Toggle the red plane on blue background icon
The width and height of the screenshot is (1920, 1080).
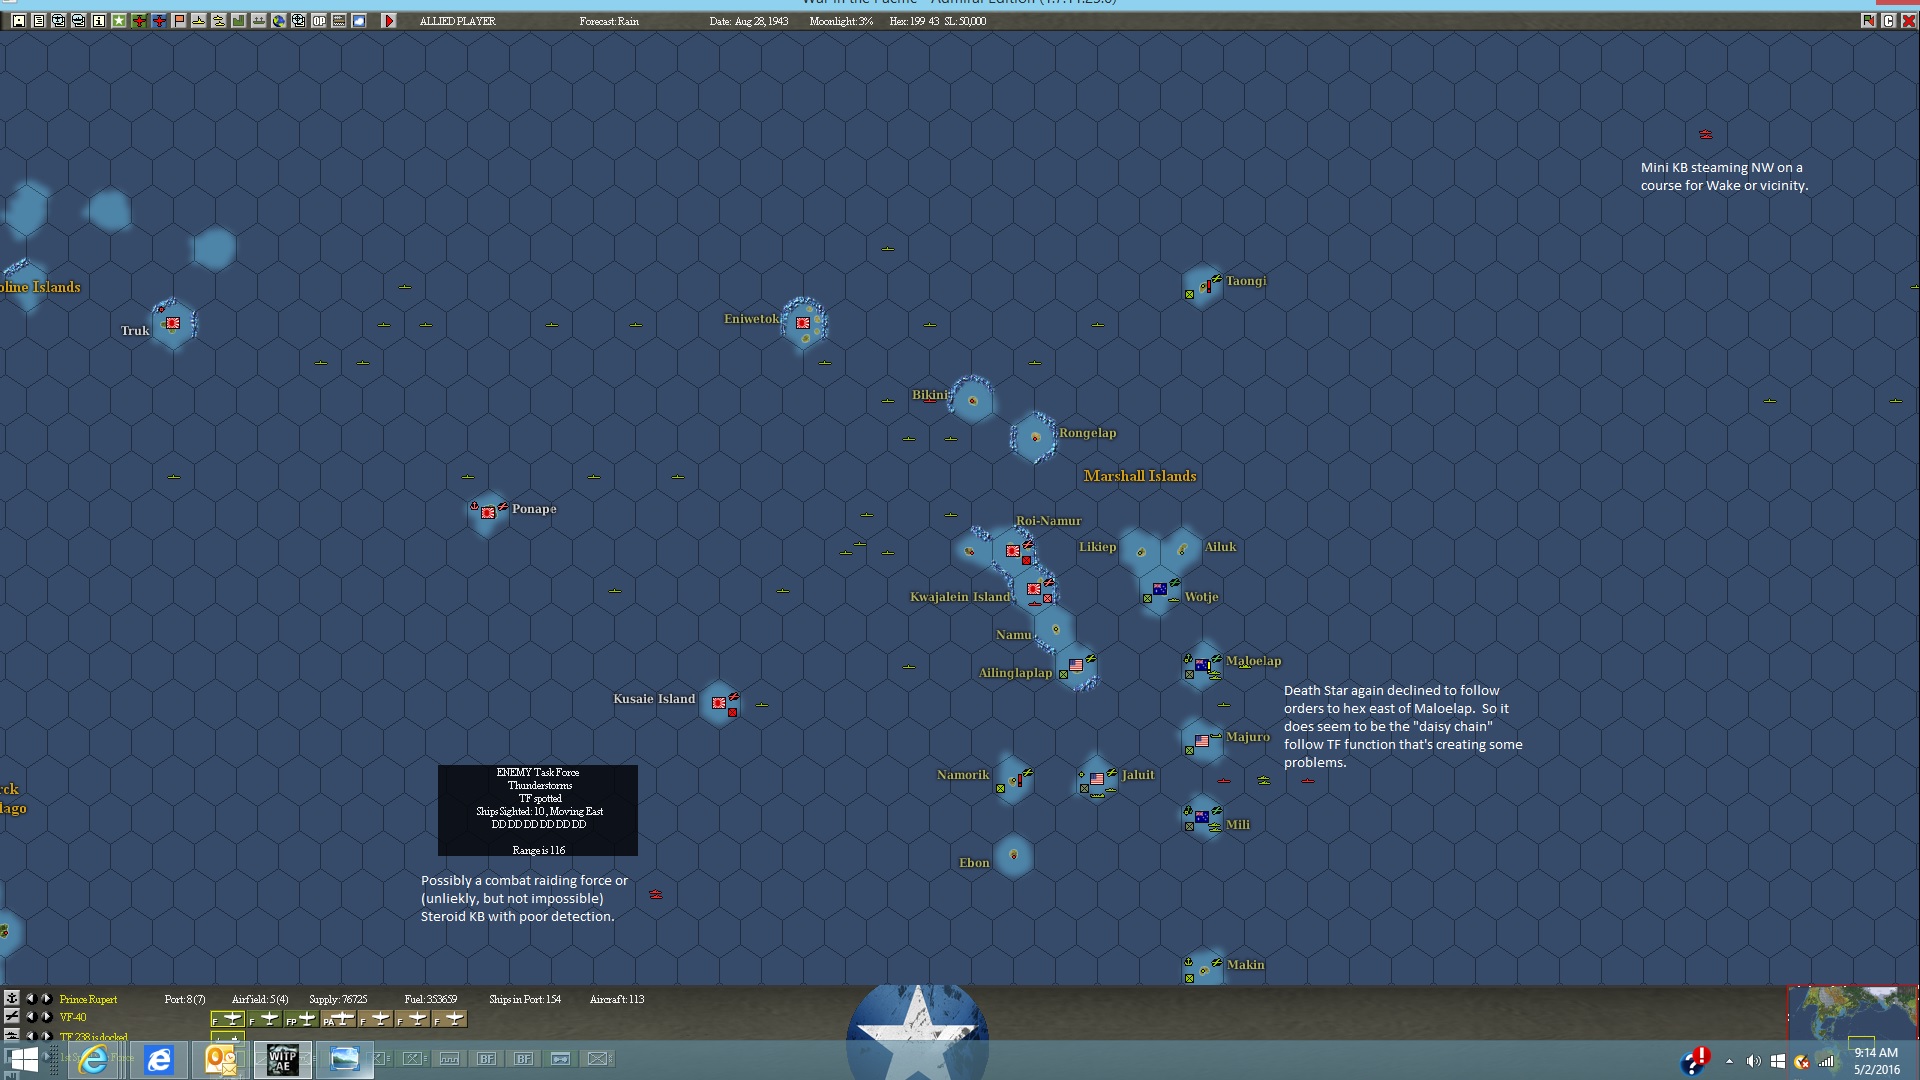[159, 21]
